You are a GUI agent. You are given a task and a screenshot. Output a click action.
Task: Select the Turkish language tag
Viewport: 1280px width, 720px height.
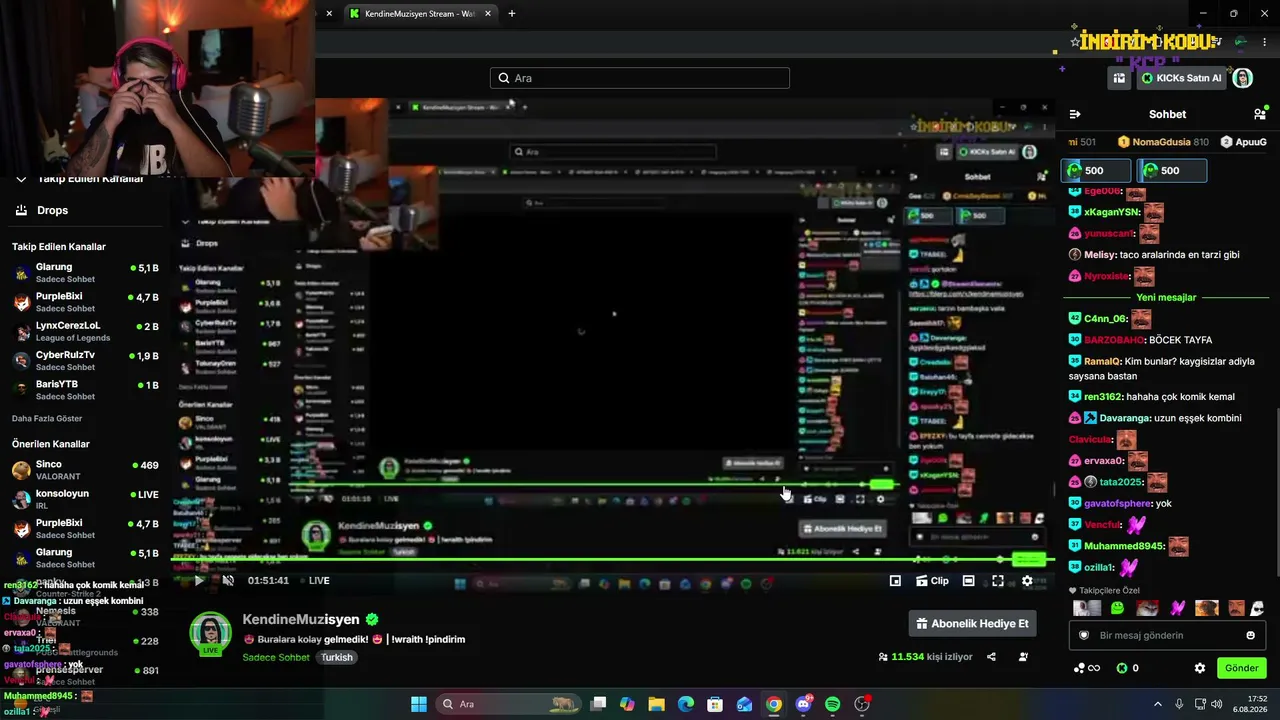point(337,657)
